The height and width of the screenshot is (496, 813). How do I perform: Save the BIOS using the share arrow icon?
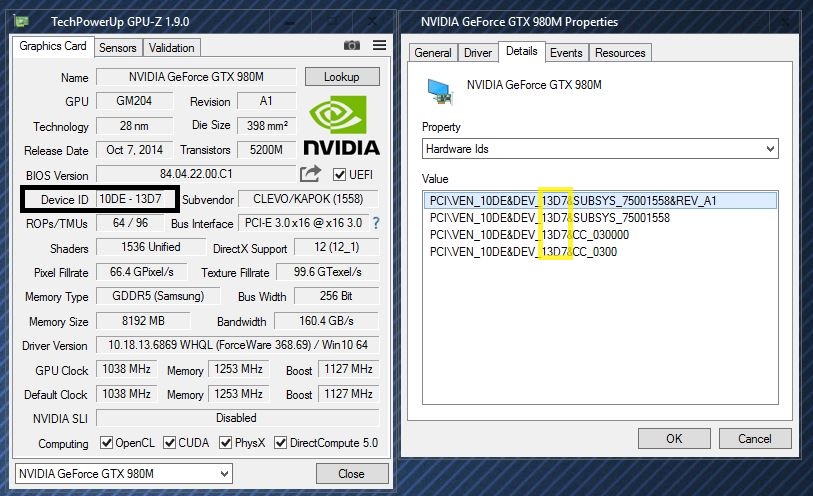tap(310, 174)
